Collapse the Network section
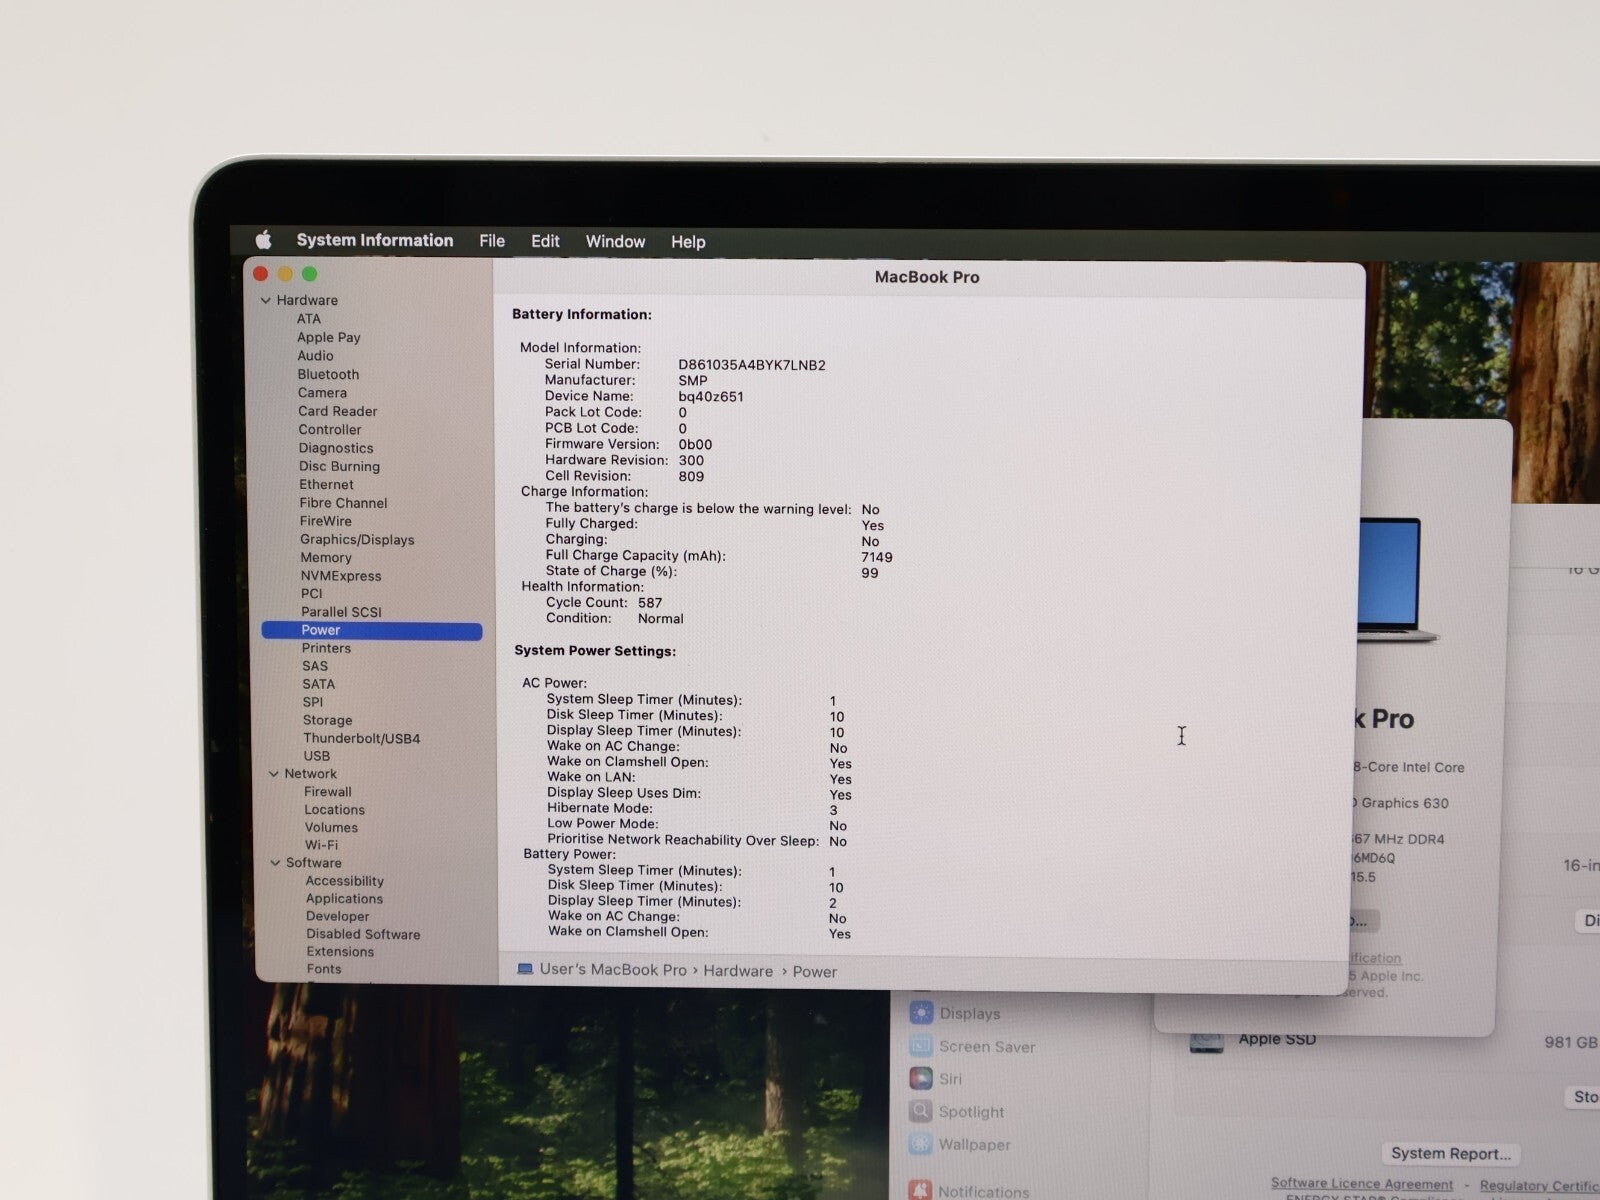 click(273, 774)
